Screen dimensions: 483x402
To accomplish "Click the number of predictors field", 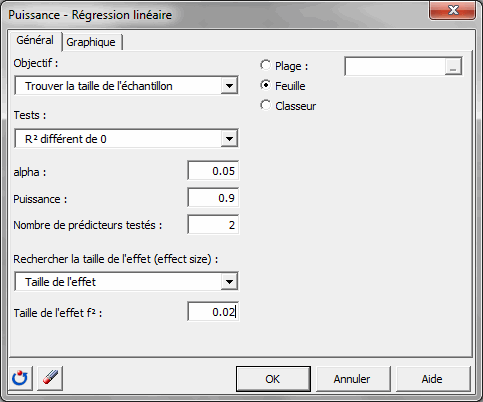I will coord(213,225).
